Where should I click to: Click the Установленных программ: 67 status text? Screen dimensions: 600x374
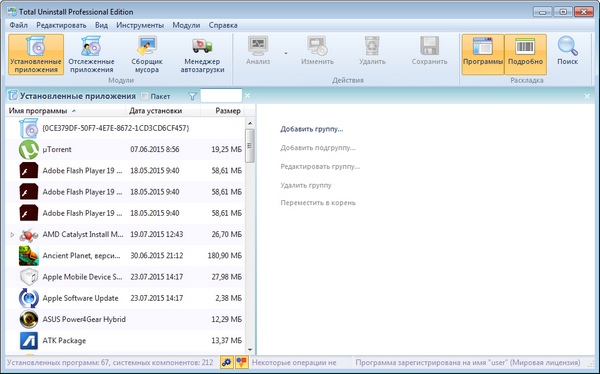[110, 362]
